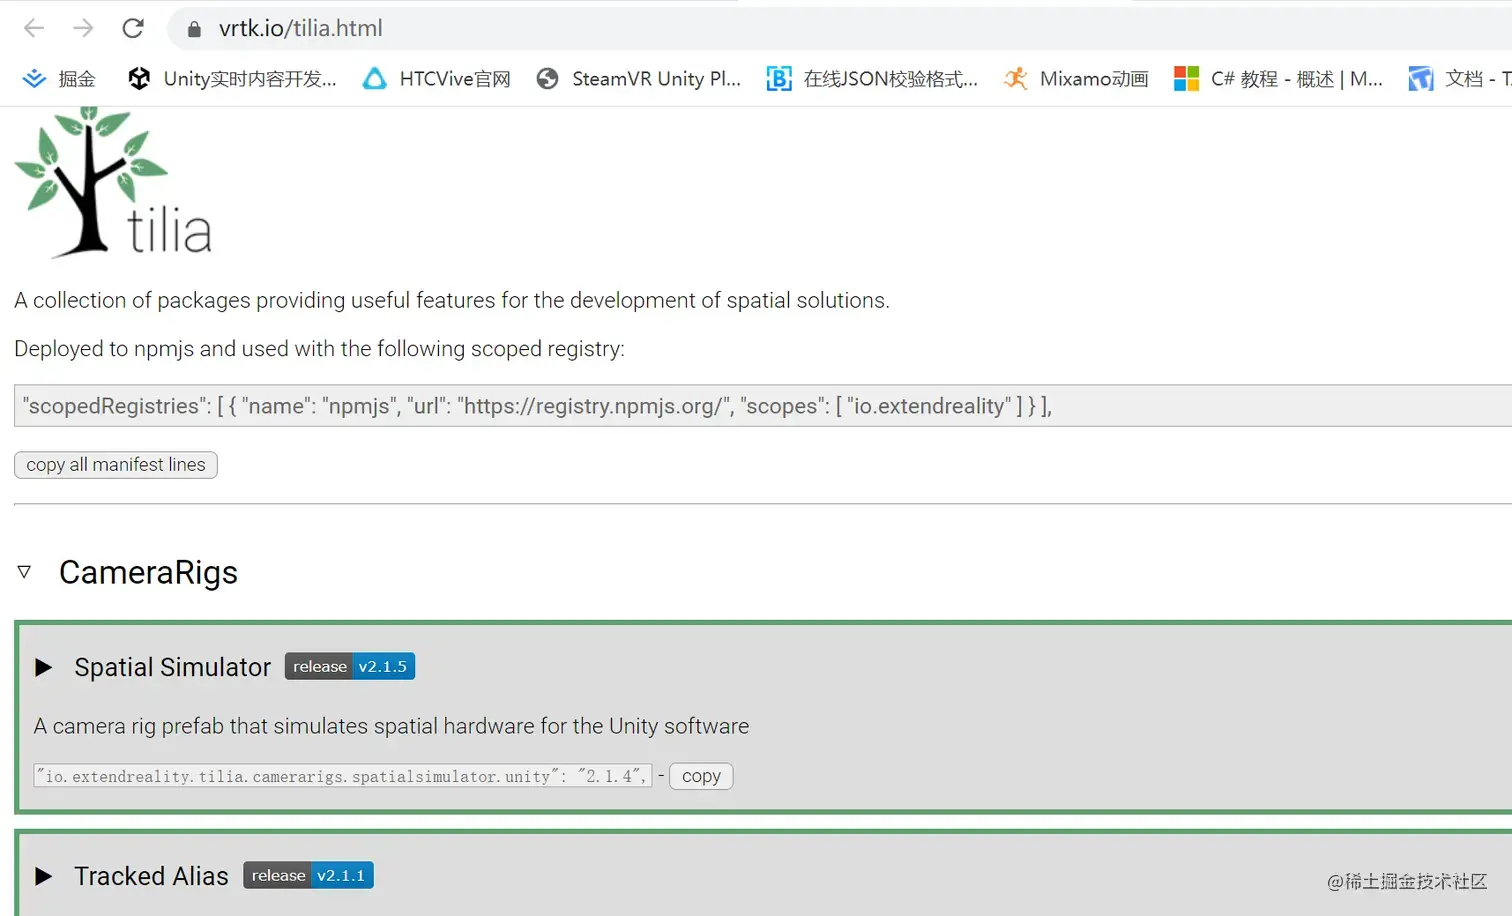Click the CameraRigs heading
This screenshot has width=1512, height=916.
pyautogui.click(x=148, y=572)
